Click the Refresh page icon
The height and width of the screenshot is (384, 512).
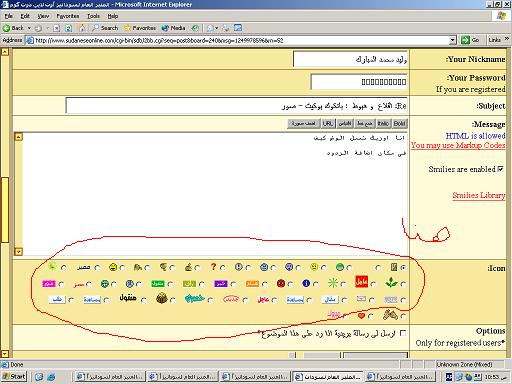(69, 28)
